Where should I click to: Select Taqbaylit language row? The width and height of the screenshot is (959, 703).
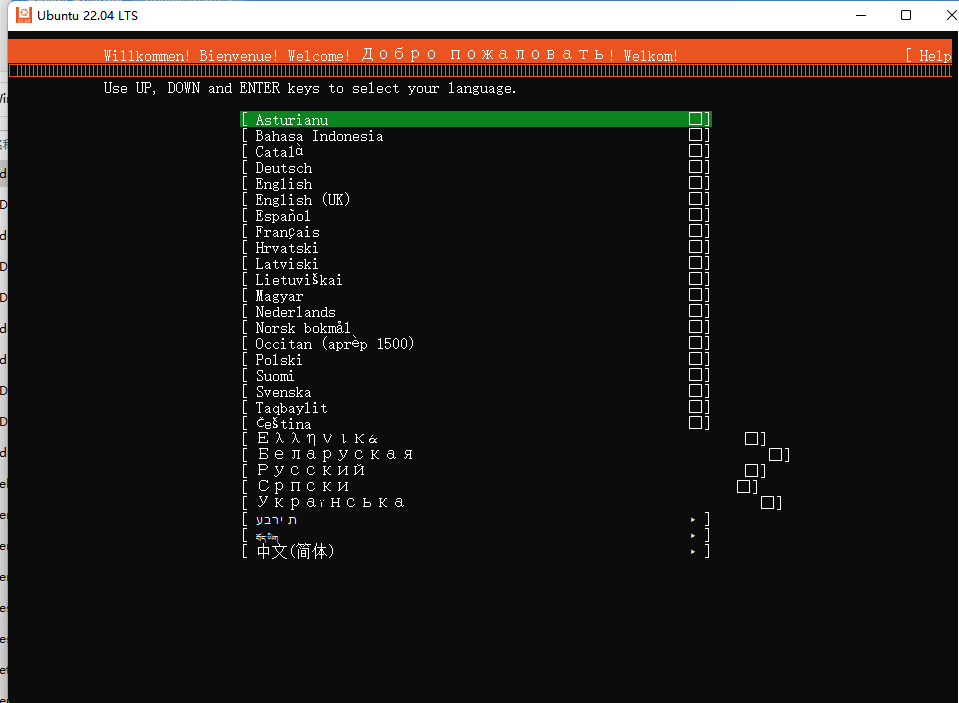[x=476, y=407]
